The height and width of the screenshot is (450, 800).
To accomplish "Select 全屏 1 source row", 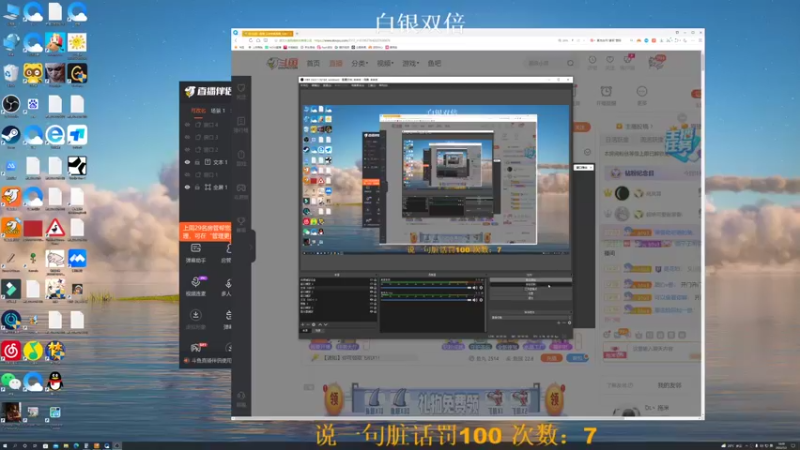I will click(x=205, y=187).
